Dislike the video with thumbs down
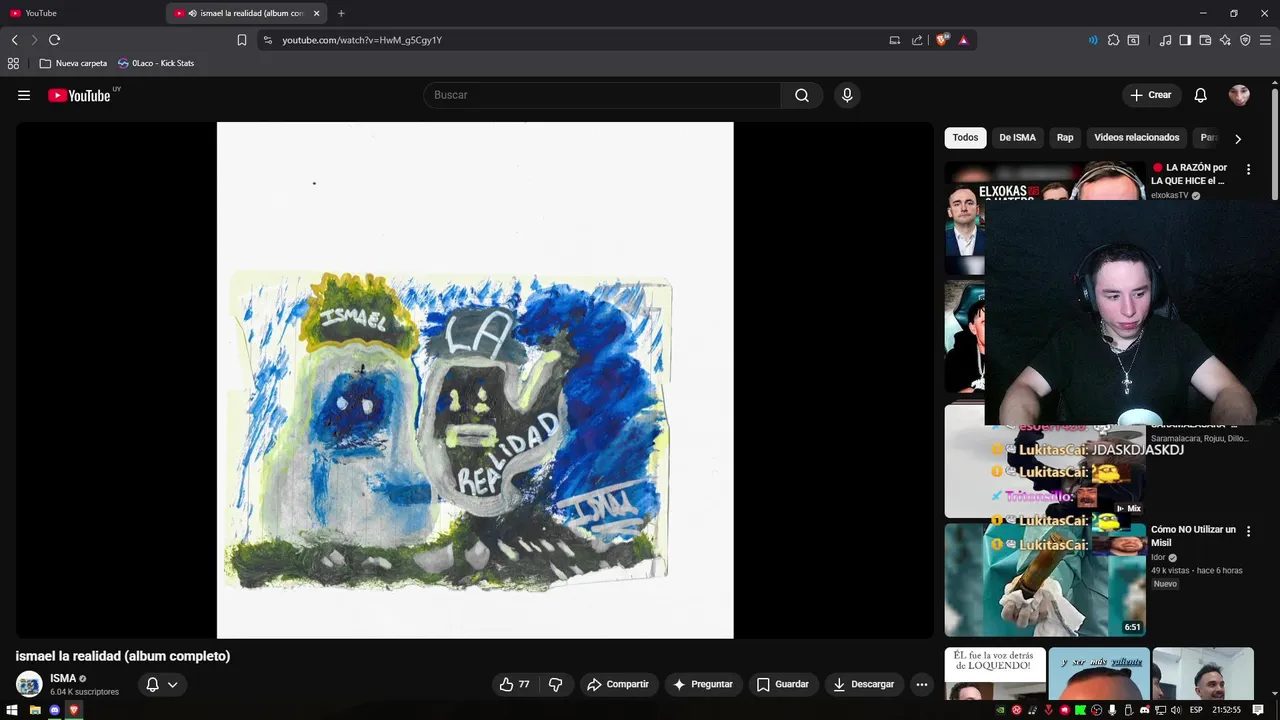 coord(556,684)
